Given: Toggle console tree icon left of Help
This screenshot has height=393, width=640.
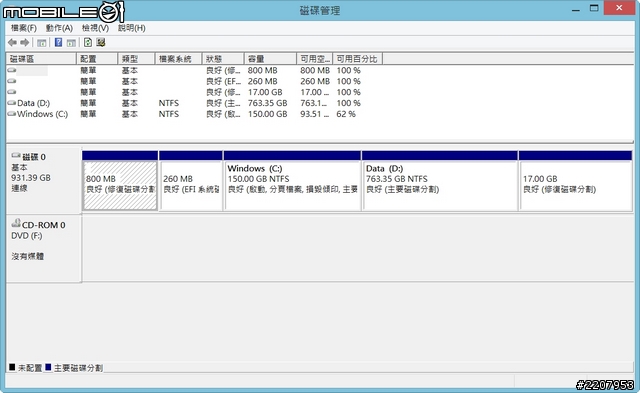Looking at the screenshot, I should pos(42,42).
